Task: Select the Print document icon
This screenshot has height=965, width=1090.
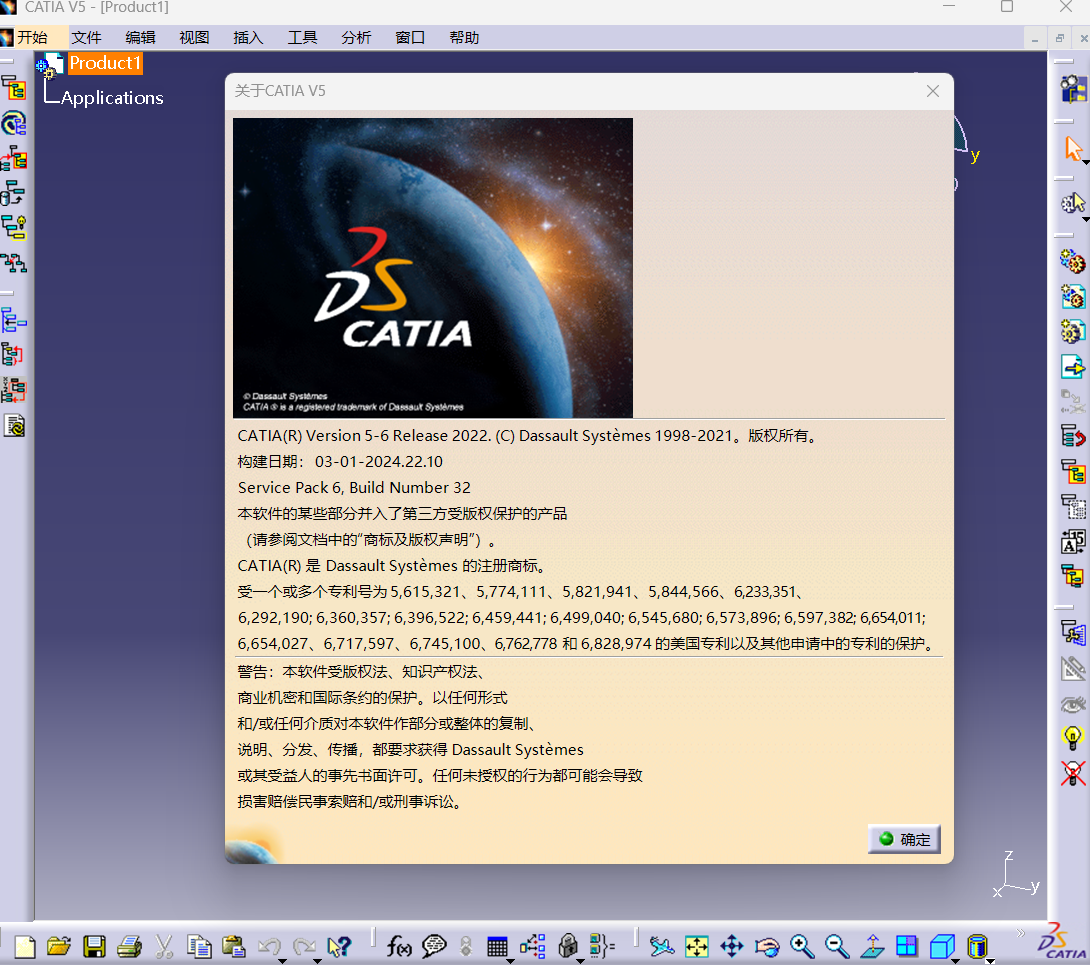Action: (x=129, y=946)
